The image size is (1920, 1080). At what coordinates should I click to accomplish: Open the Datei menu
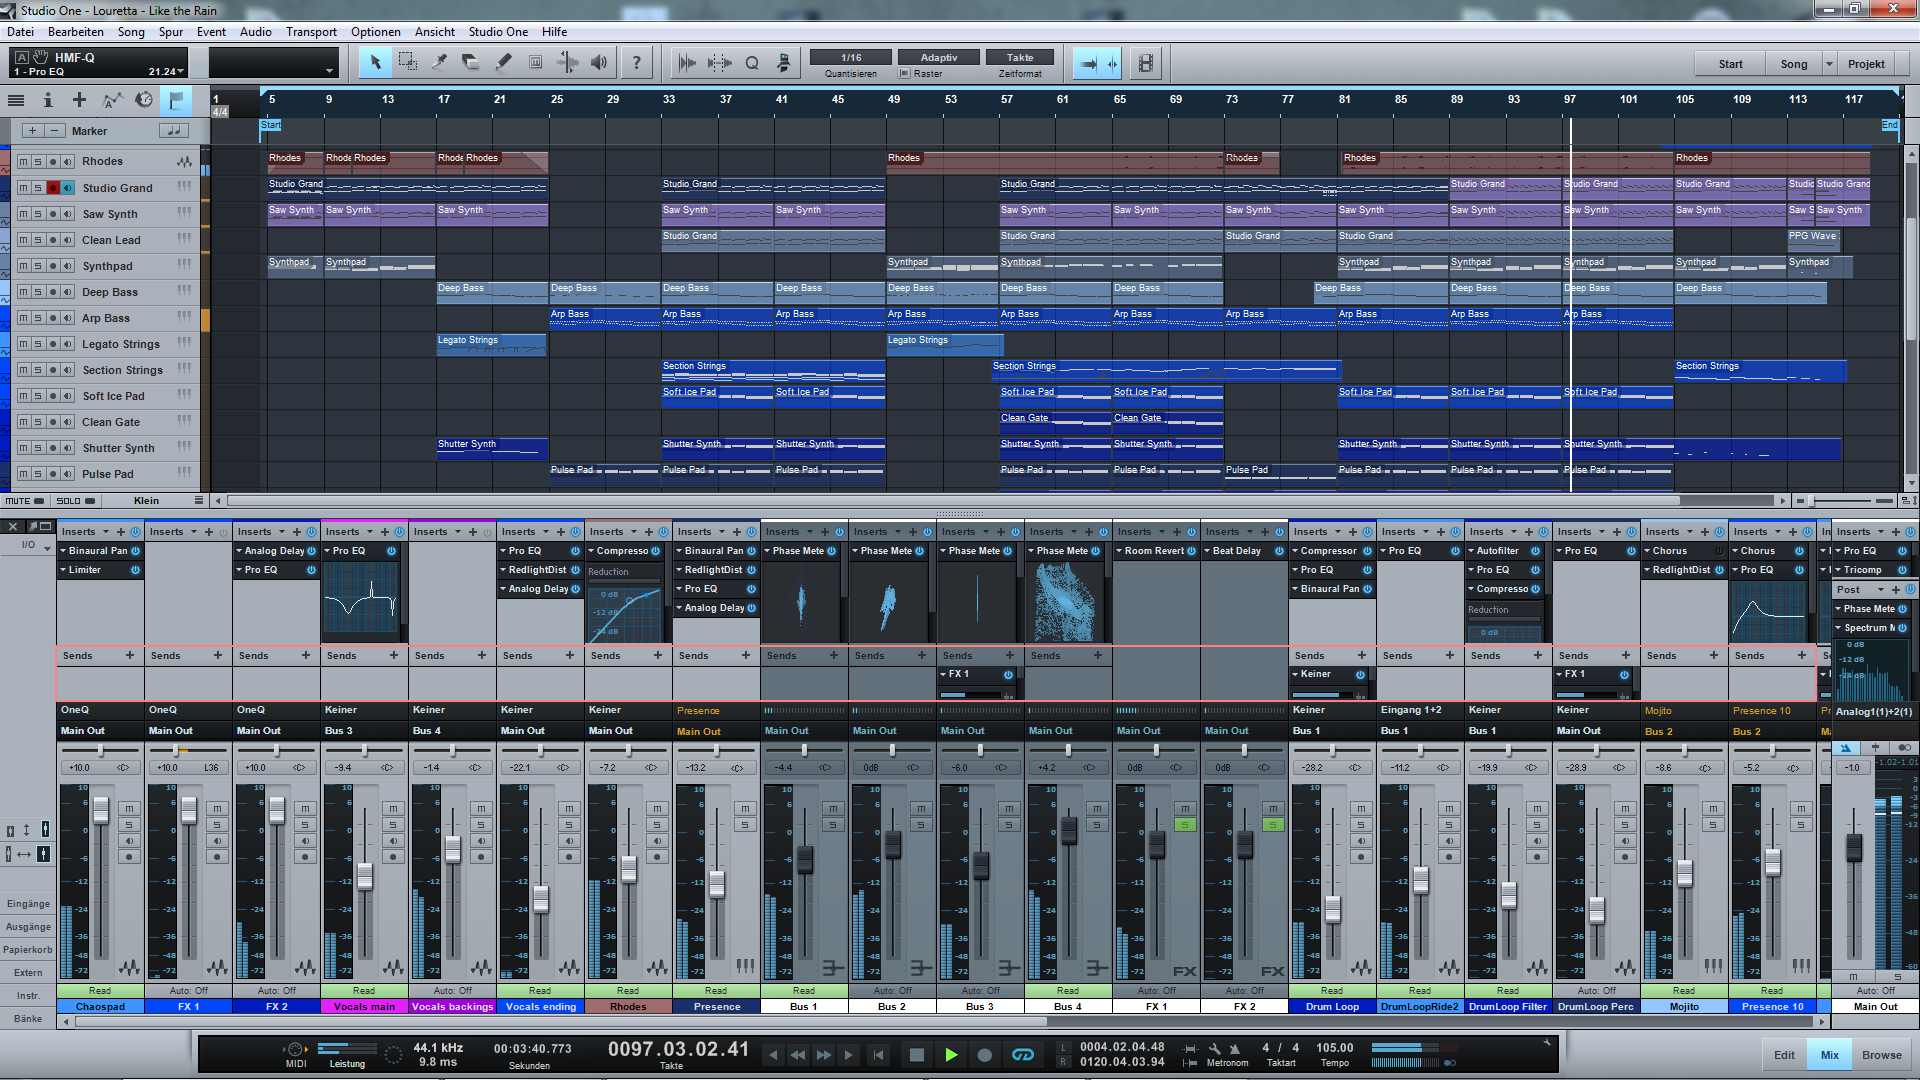(x=21, y=32)
